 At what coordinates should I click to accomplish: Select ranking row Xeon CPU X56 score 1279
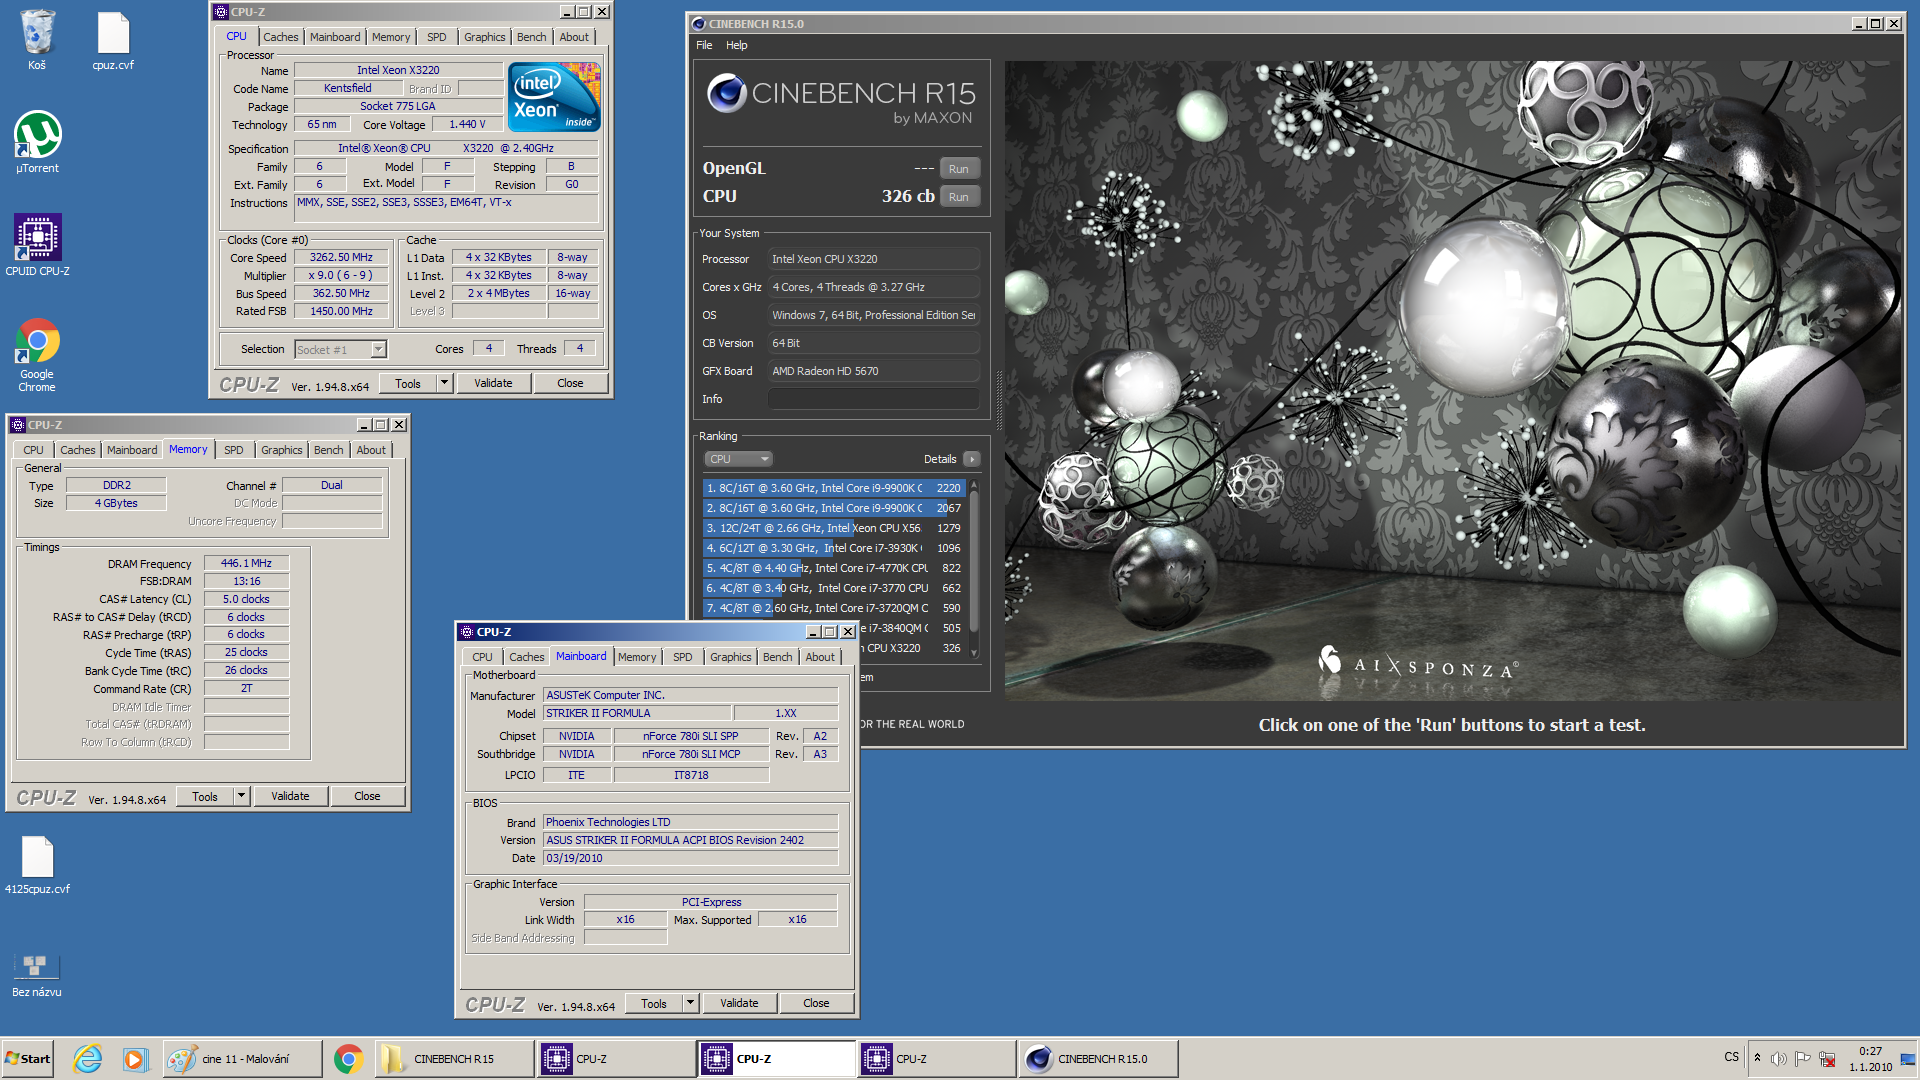(x=834, y=528)
